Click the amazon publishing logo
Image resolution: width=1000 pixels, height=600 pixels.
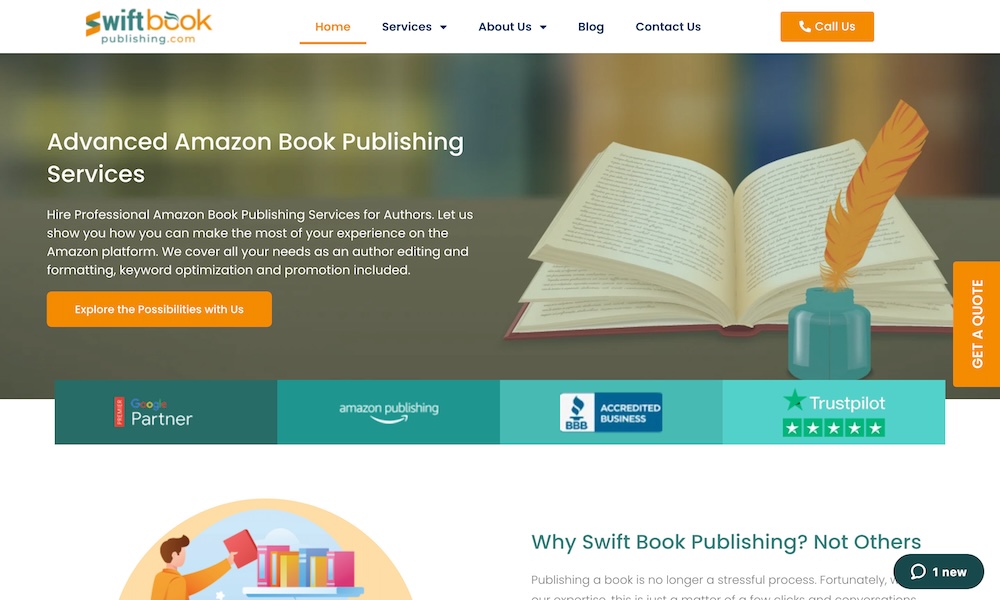tap(388, 412)
